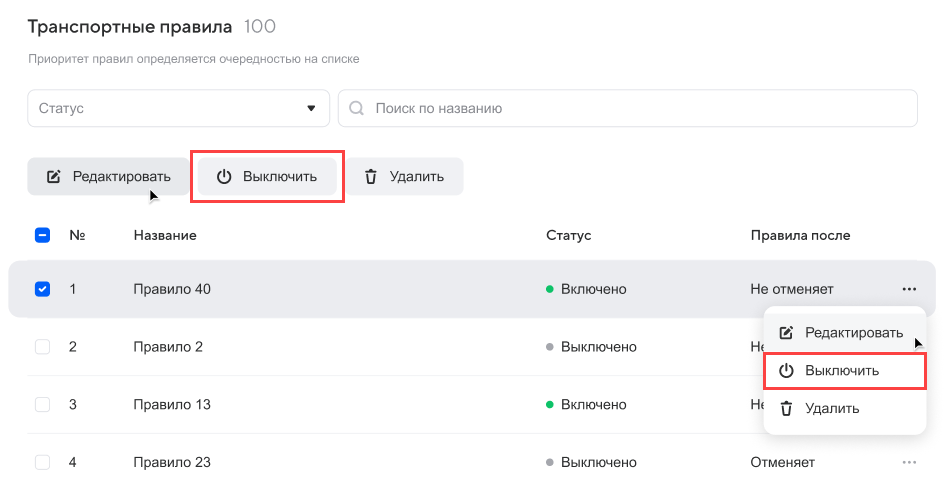Click the power icon in the context menu
Screen dimensions: 951x484
[786, 370]
